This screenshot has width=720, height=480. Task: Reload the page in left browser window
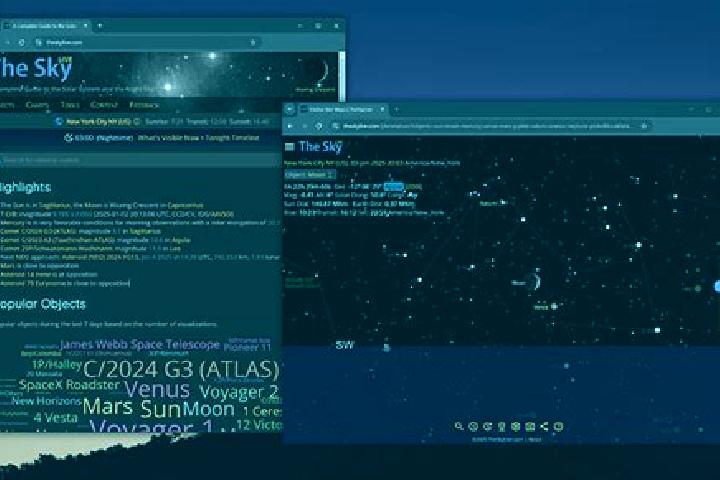(x=22, y=42)
